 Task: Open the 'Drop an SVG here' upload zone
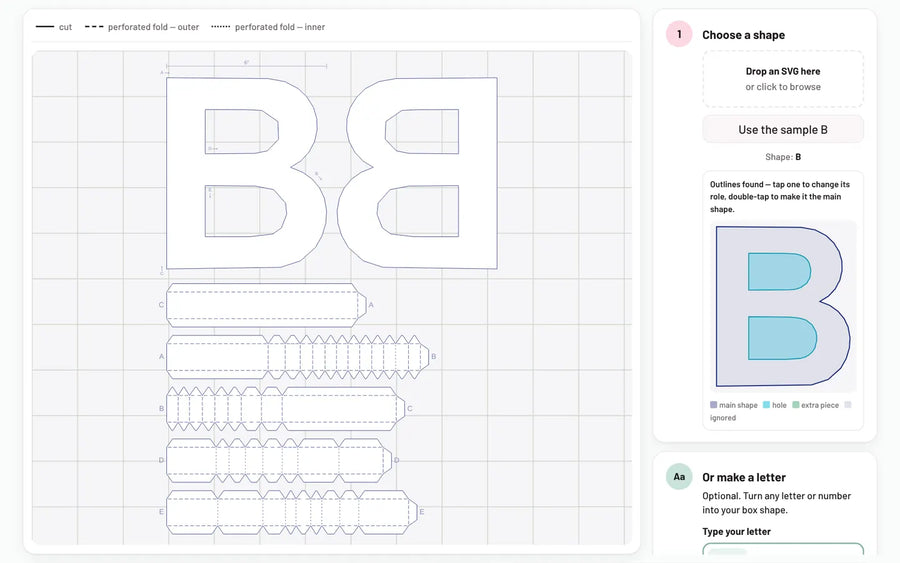(783, 79)
